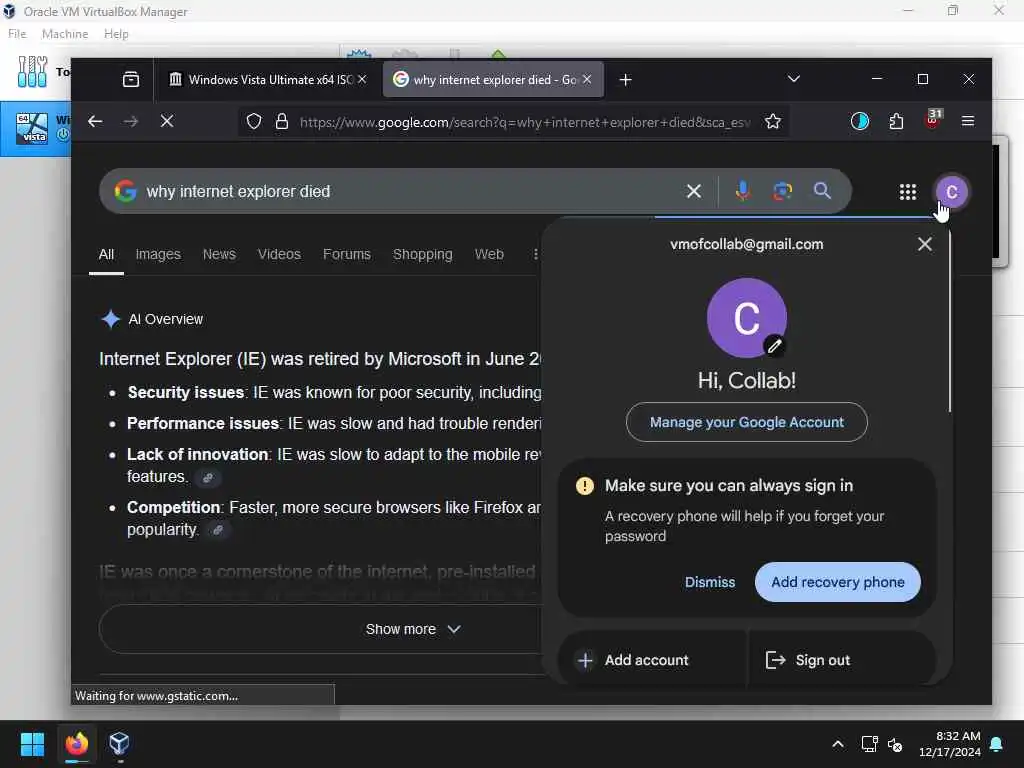This screenshot has width=1024, height=768.
Task: Switch to Shopping results tab
Action: 423,255
